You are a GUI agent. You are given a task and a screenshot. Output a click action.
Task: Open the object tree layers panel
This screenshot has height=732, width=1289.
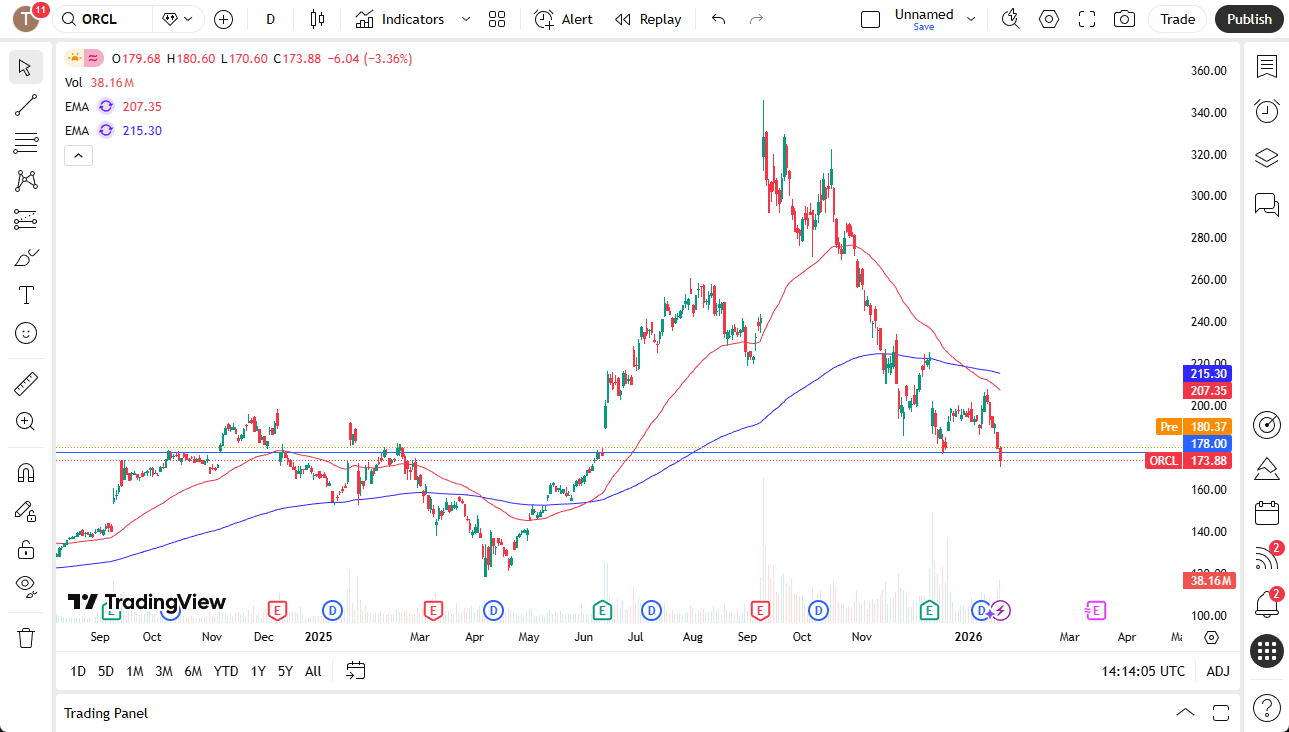(1267, 158)
